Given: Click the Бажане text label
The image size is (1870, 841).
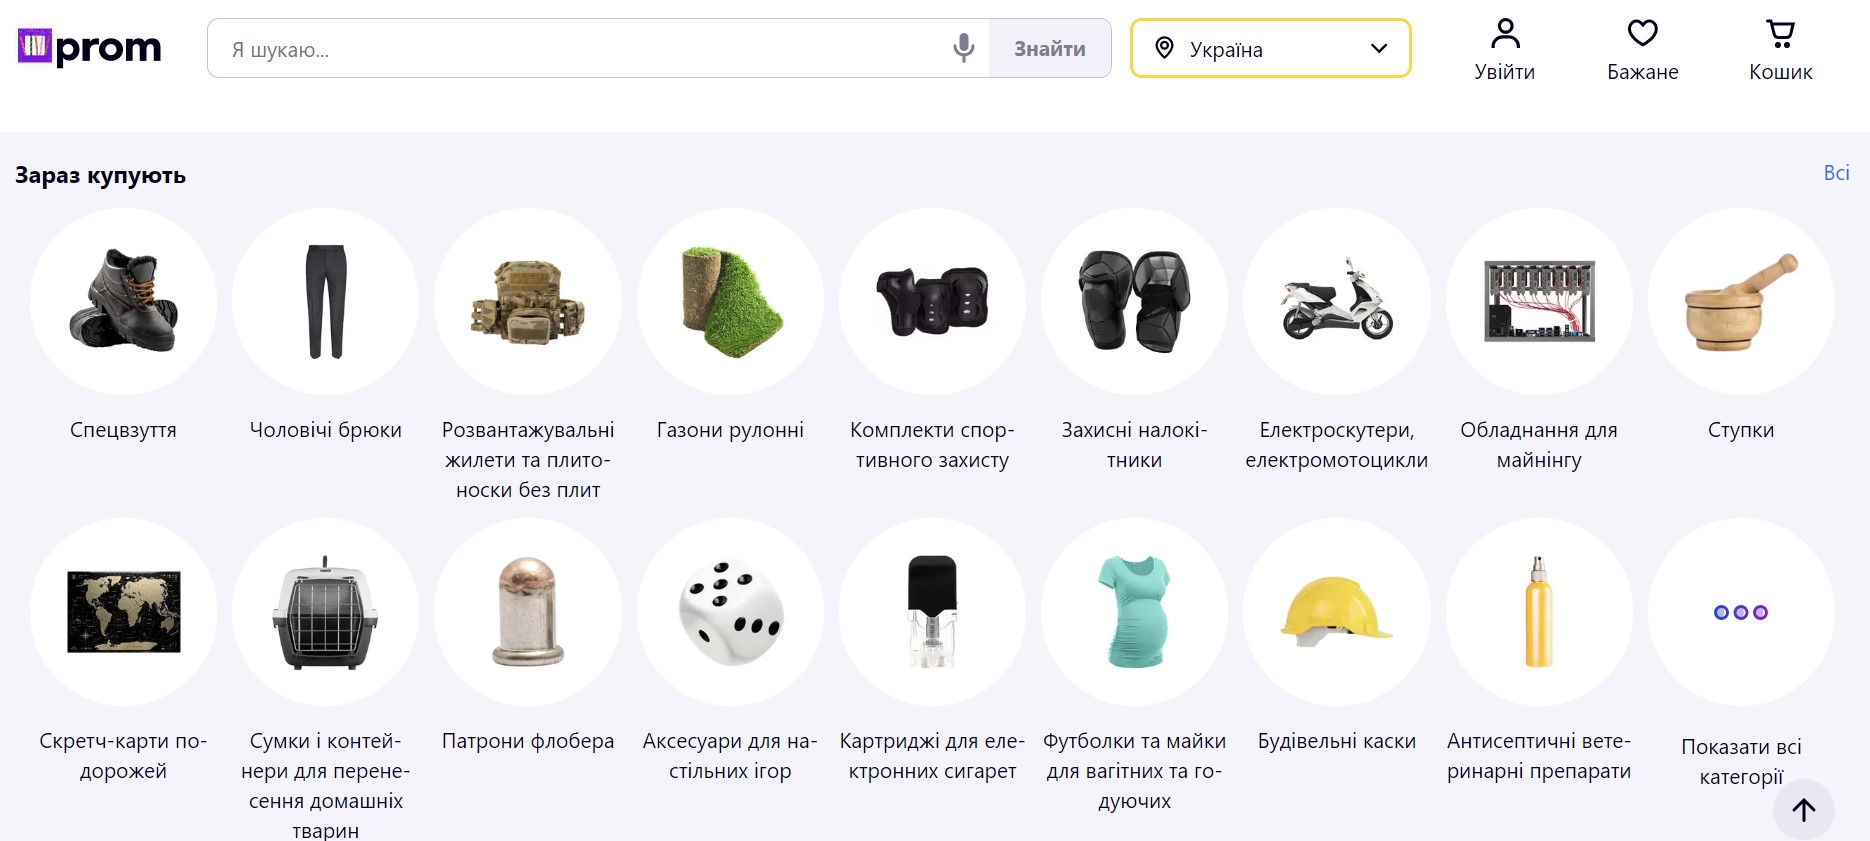Looking at the screenshot, I should [x=1643, y=72].
